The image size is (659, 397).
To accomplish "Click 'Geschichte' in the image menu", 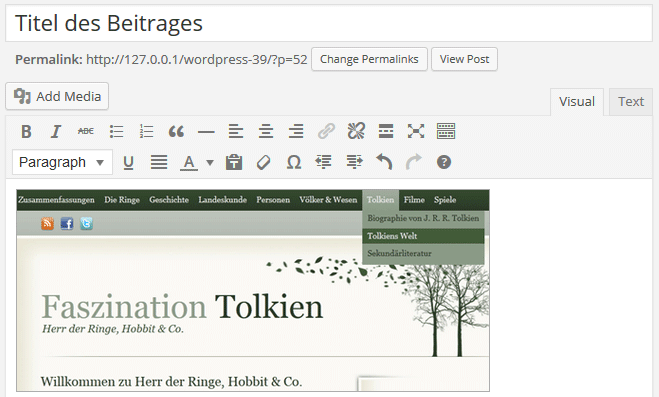I will (x=169, y=200).
